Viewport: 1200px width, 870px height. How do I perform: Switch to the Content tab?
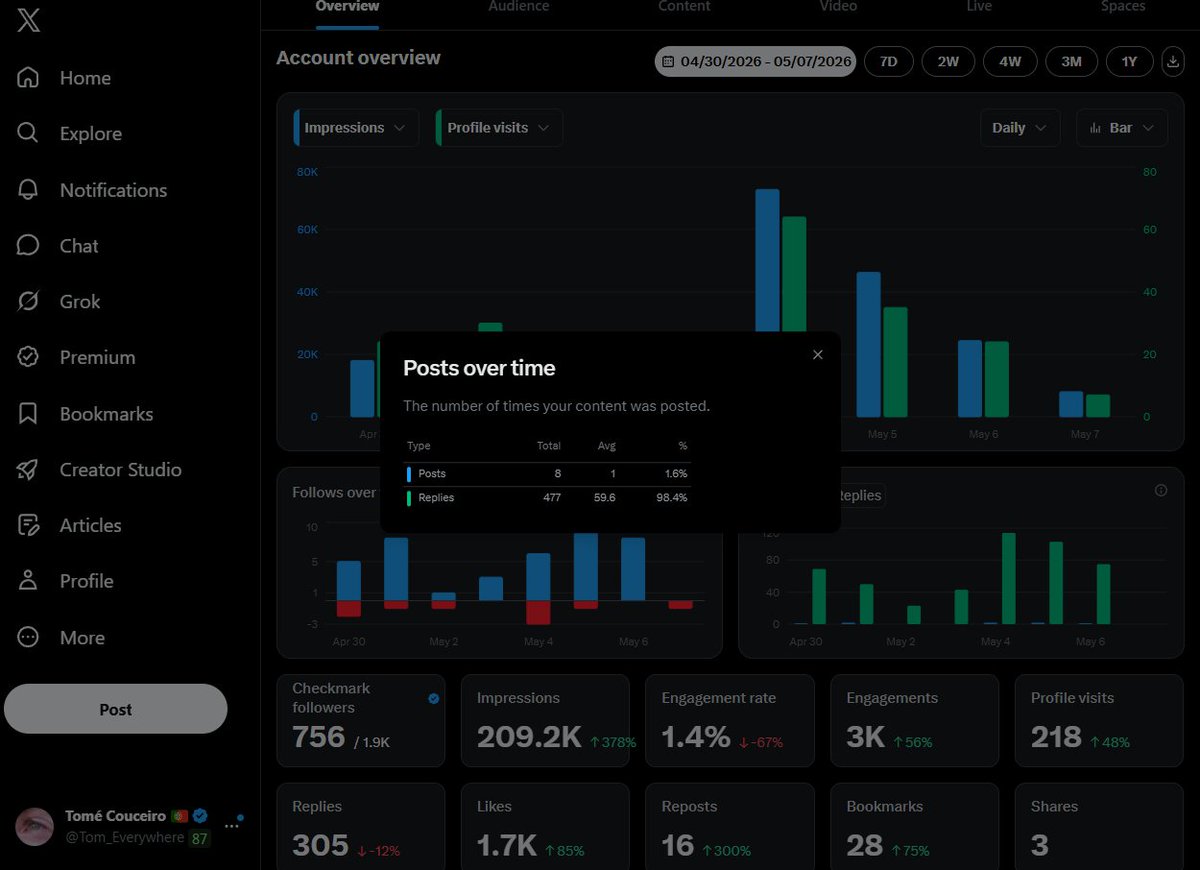tap(684, 8)
